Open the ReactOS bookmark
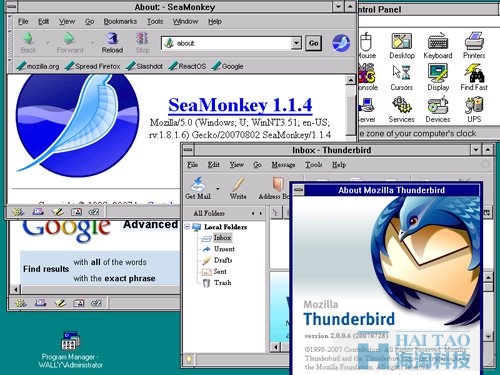The width and height of the screenshot is (500, 375). [188, 66]
